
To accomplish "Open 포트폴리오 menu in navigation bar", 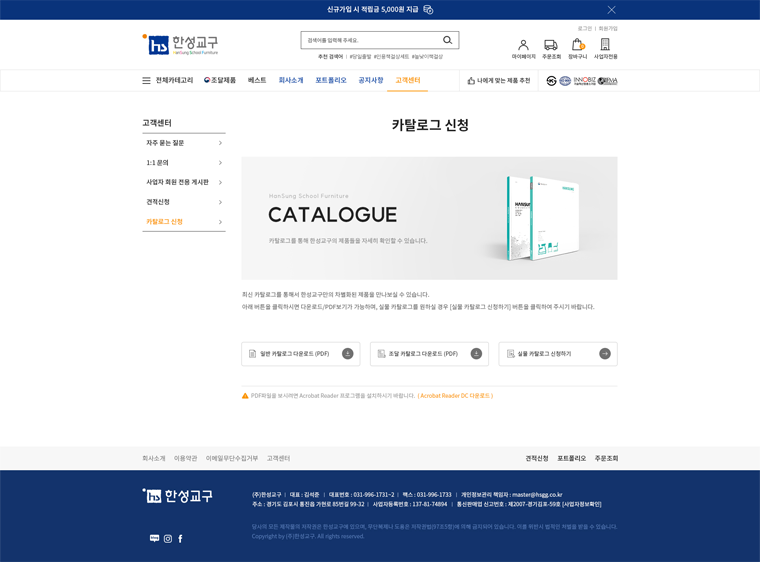I will click(x=331, y=80).
